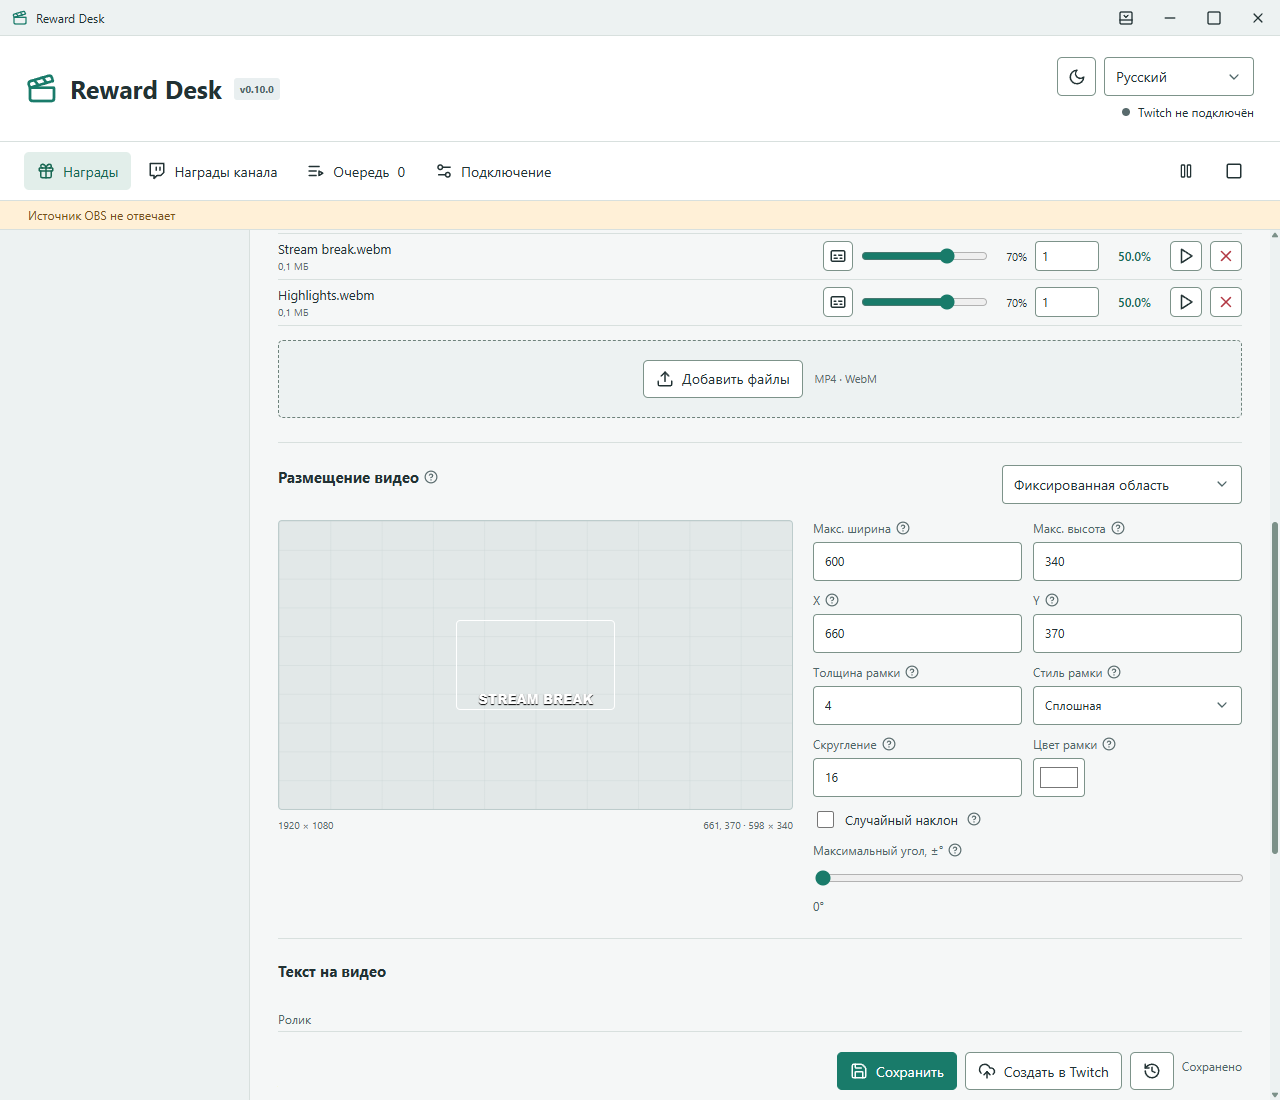Enable the Случайный наклон checkbox
This screenshot has width=1280, height=1100.
click(x=826, y=820)
